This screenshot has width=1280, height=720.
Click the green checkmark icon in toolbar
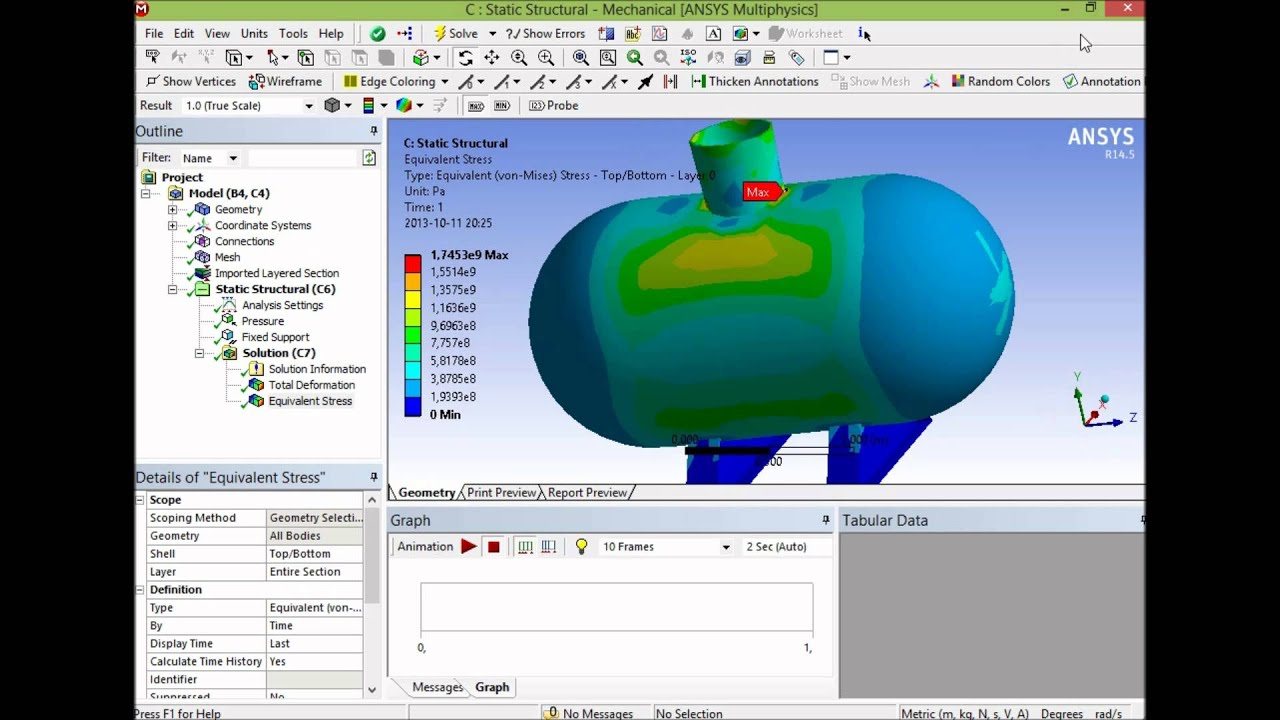377,33
